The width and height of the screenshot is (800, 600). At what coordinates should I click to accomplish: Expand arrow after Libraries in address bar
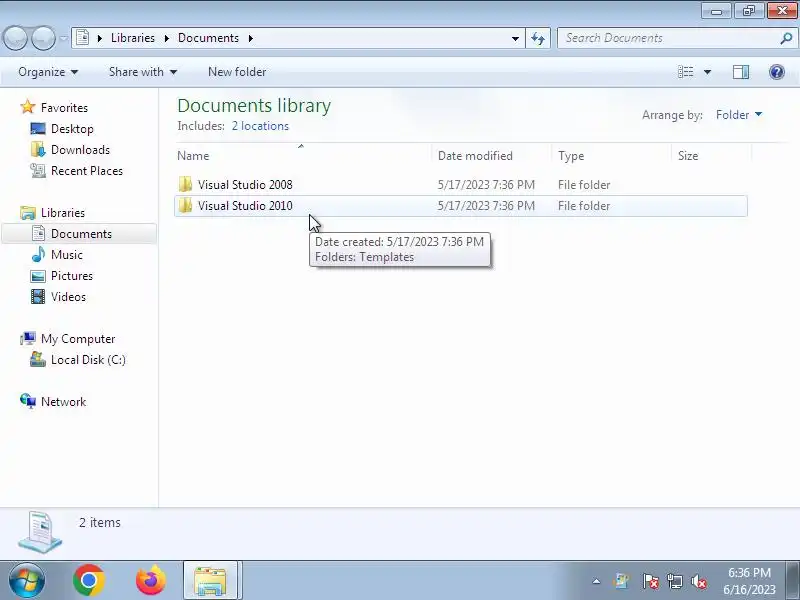tap(166, 38)
